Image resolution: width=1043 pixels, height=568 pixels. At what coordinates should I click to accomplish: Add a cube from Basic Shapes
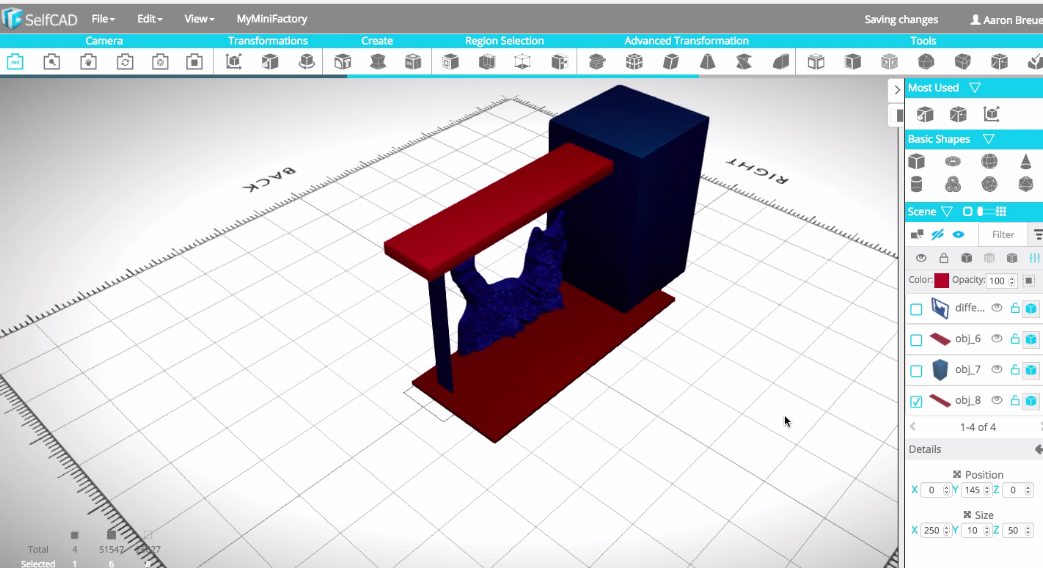pyautogui.click(x=917, y=162)
